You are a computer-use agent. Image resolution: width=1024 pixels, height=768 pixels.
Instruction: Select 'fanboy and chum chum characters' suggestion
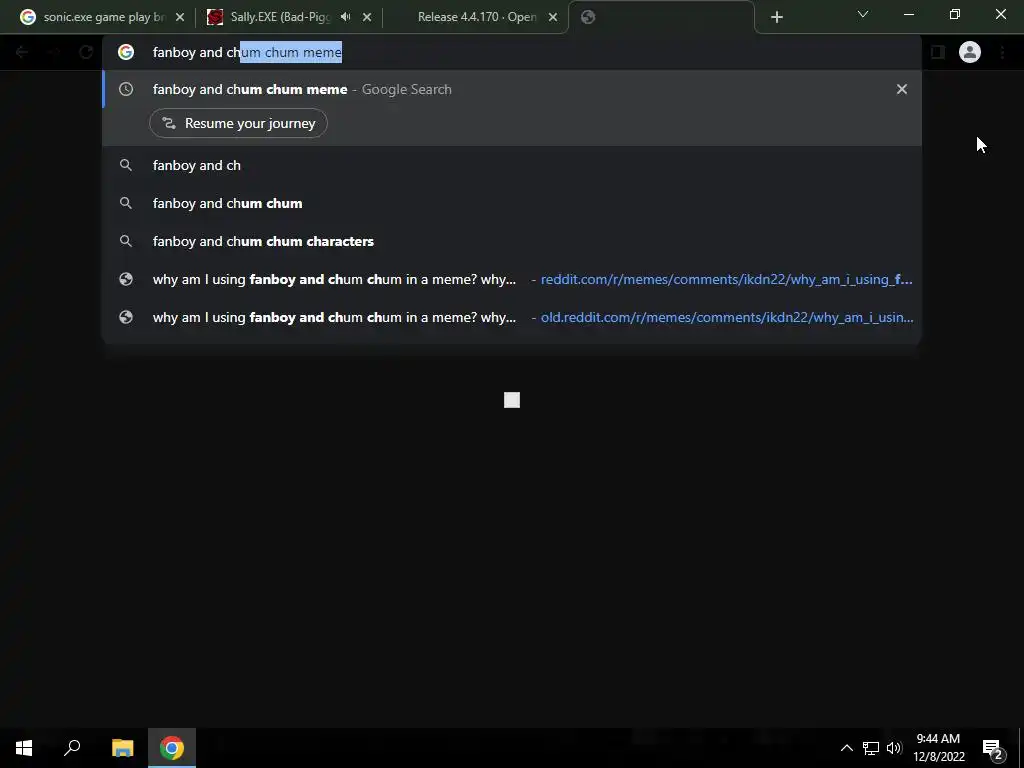512,242
